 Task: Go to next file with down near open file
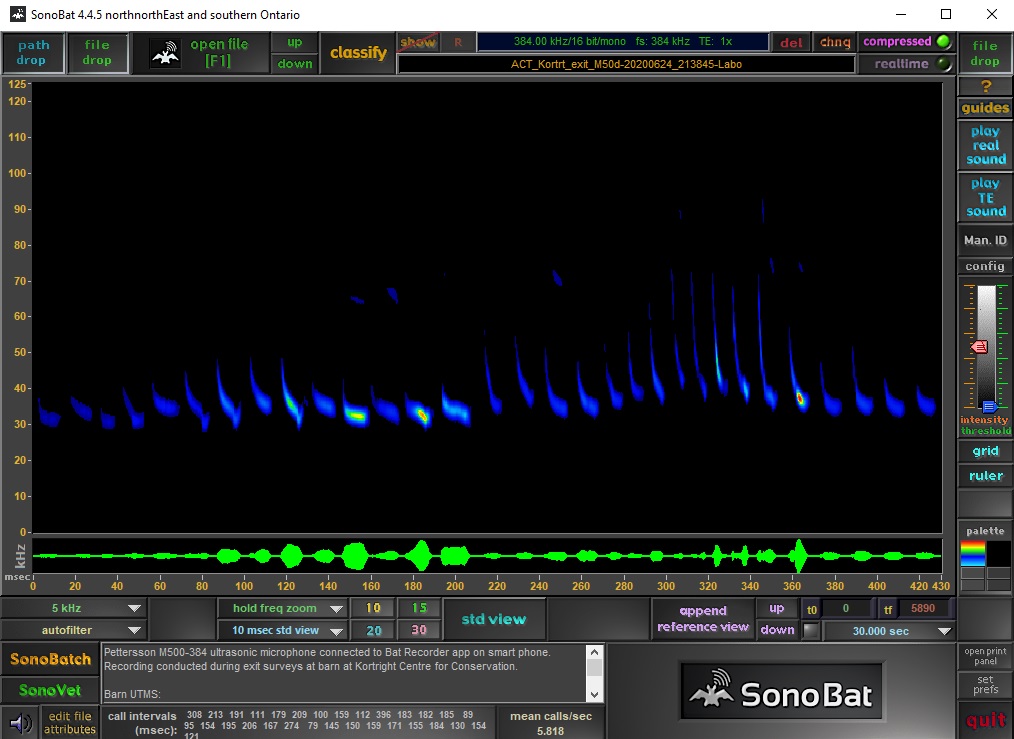coord(295,63)
